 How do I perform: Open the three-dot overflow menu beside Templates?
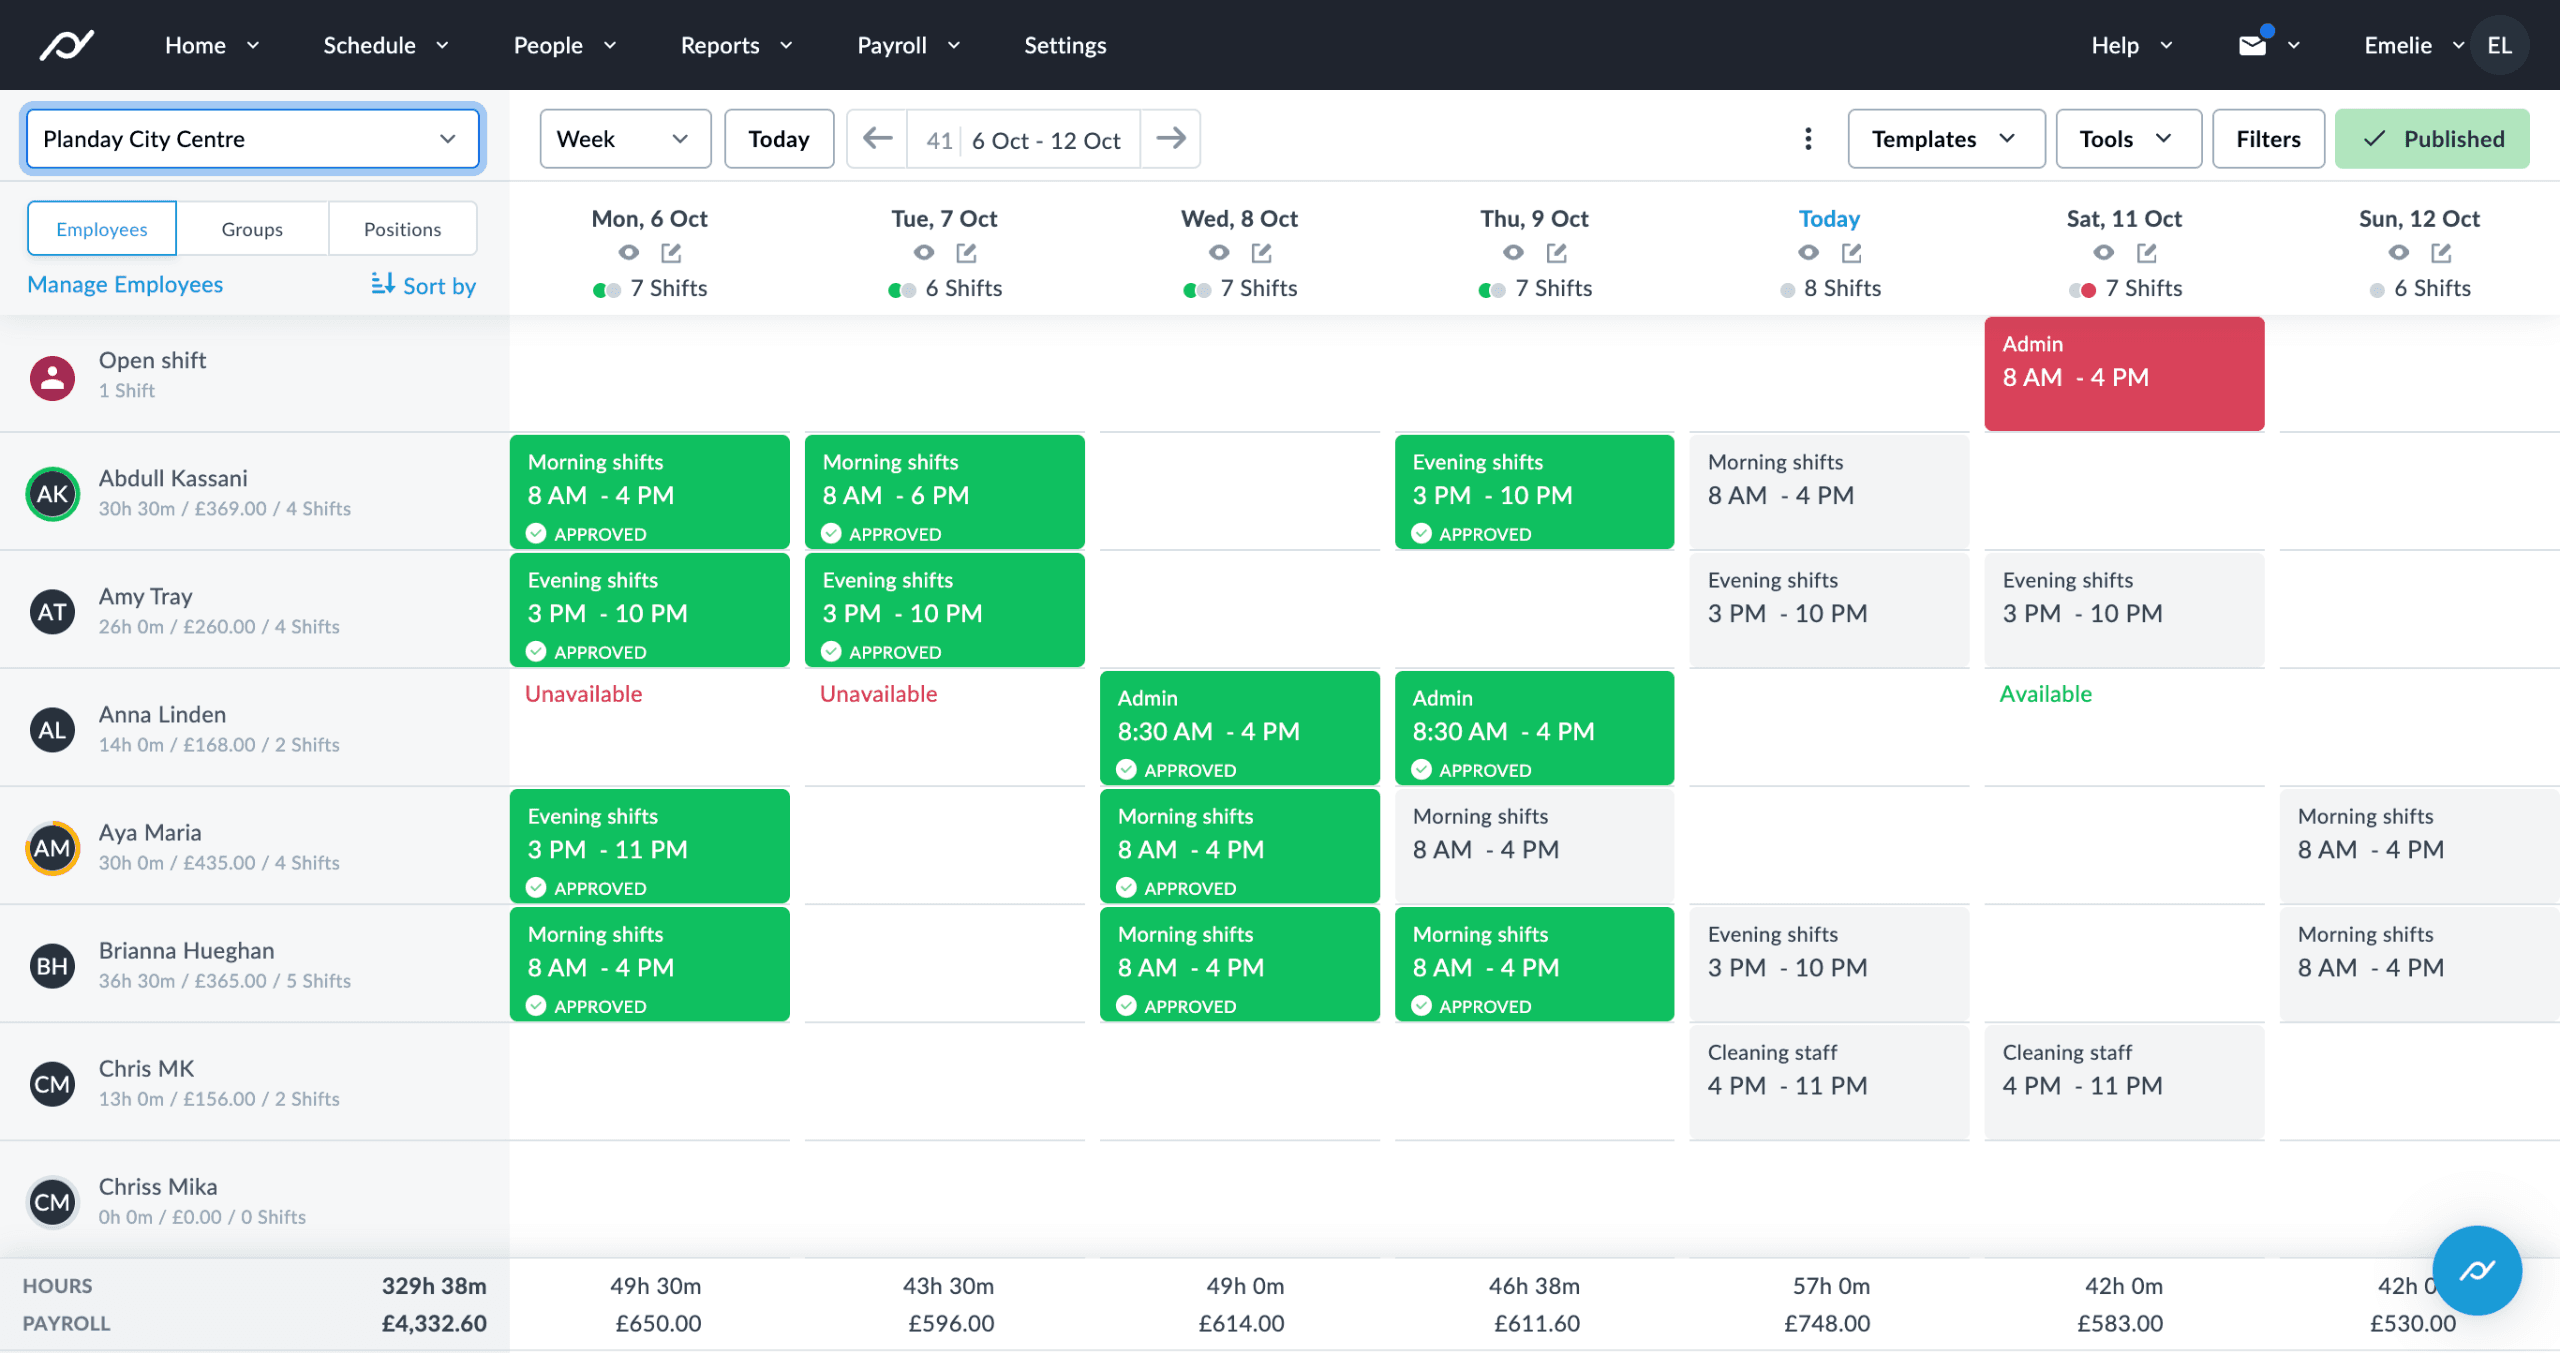[1808, 139]
